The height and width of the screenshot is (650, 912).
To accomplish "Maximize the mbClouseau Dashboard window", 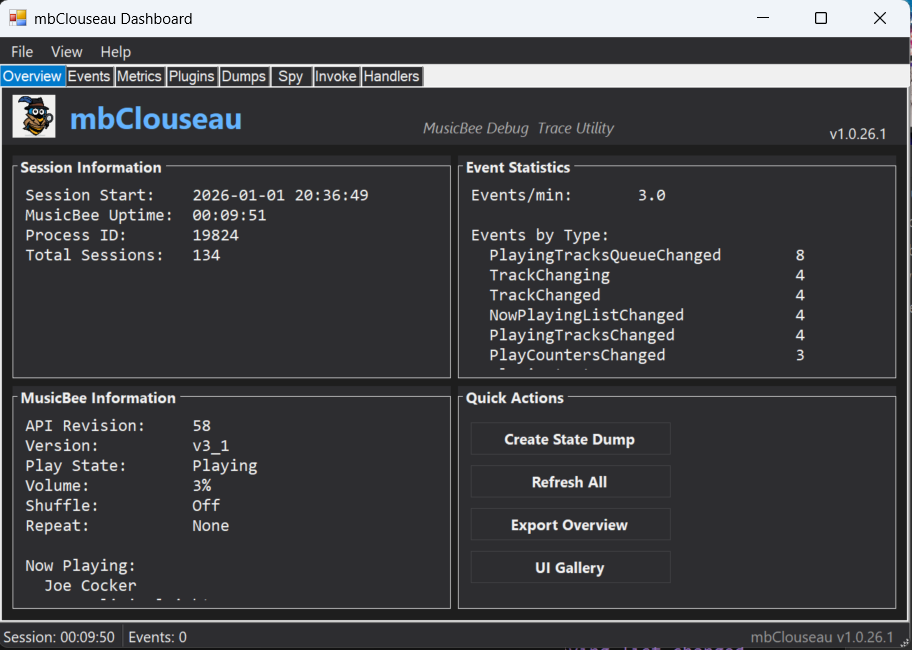I will 820,18.
